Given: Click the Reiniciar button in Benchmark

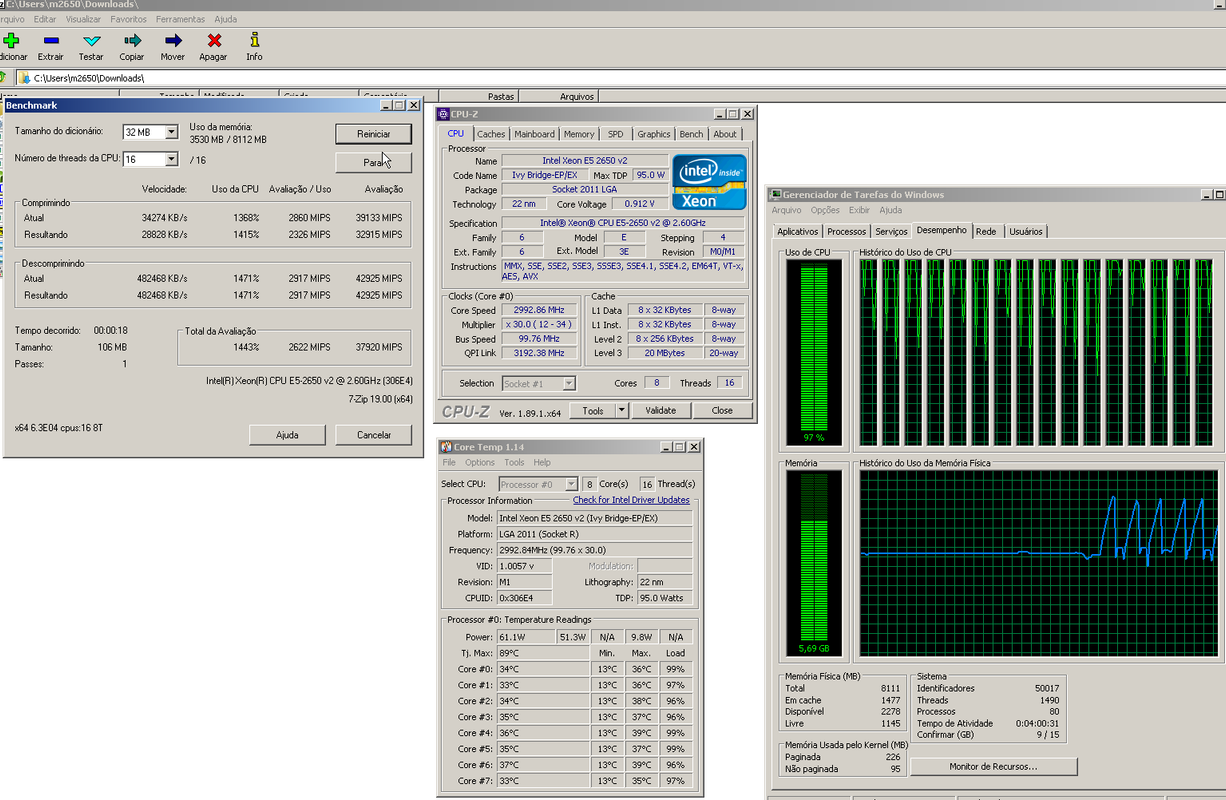Looking at the screenshot, I should [x=373, y=134].
